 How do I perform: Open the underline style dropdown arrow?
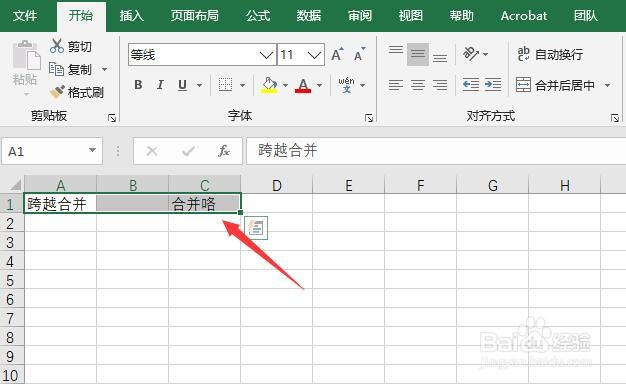click(x=199, y=85)
